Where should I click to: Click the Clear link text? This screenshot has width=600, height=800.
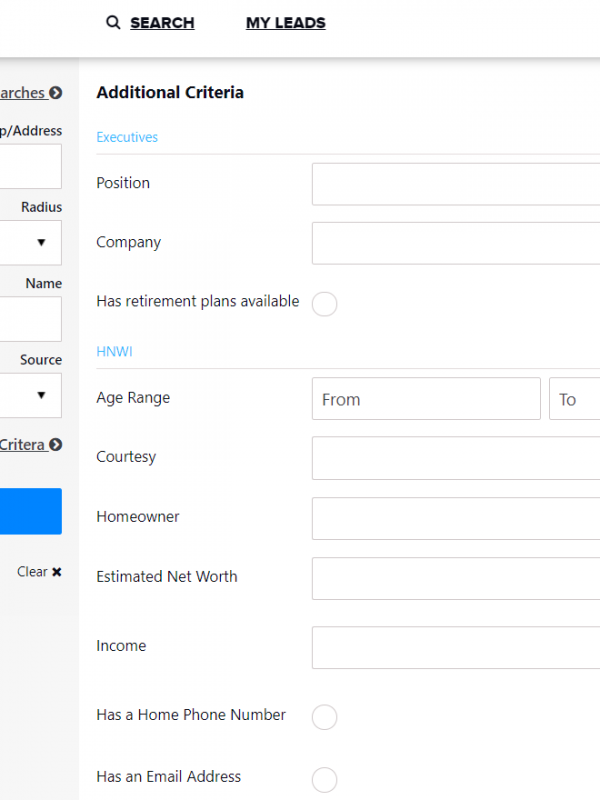31,572
